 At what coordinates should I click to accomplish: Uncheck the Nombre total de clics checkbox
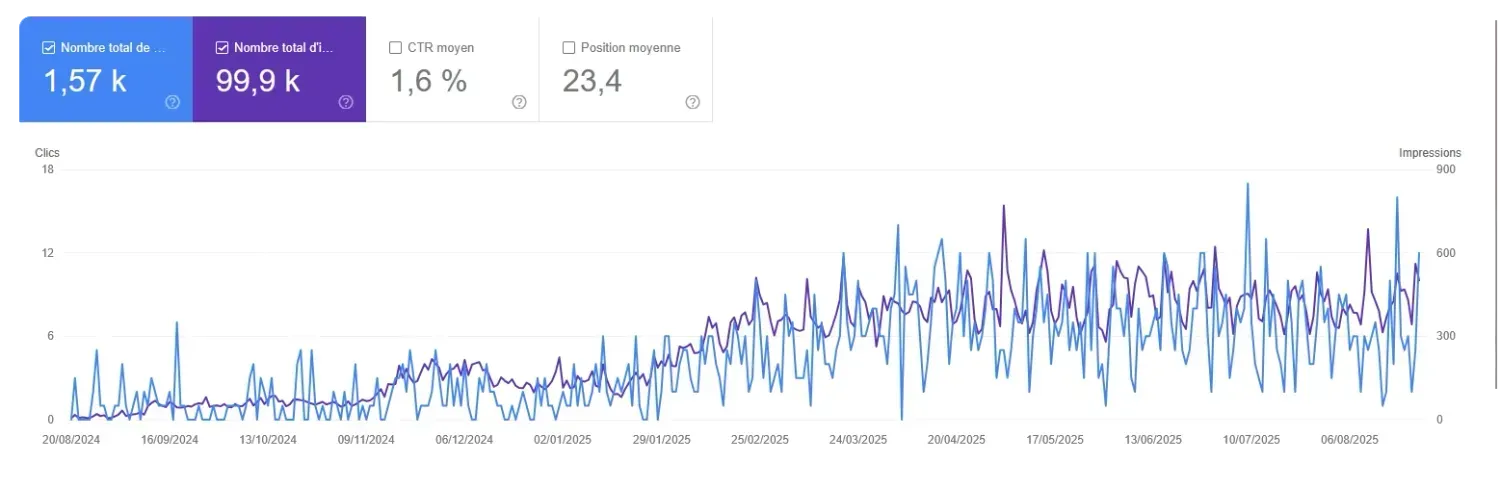pos(48,47)
